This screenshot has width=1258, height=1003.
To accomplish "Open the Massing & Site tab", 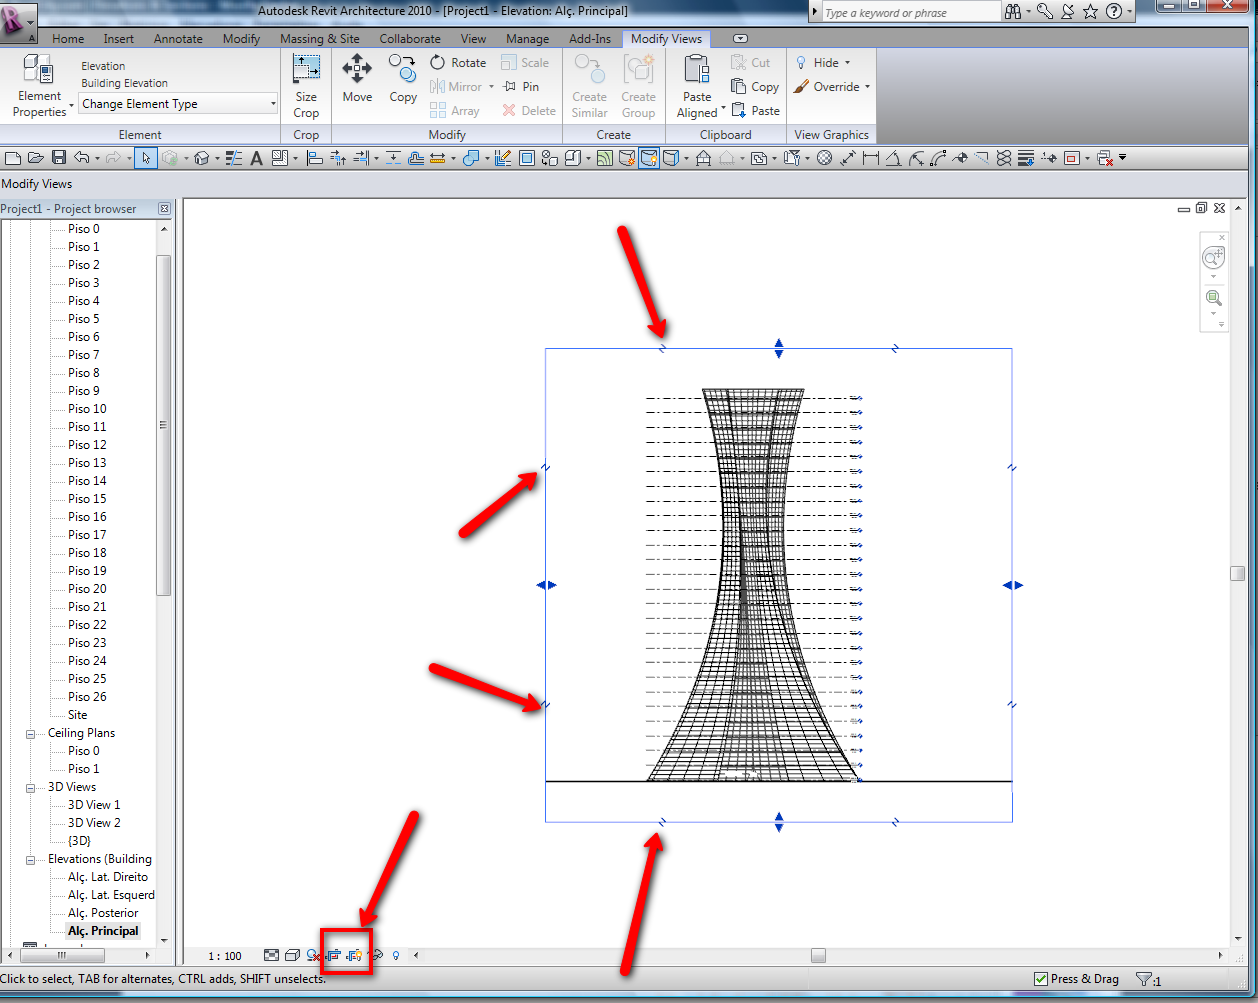I will (319, 39).
